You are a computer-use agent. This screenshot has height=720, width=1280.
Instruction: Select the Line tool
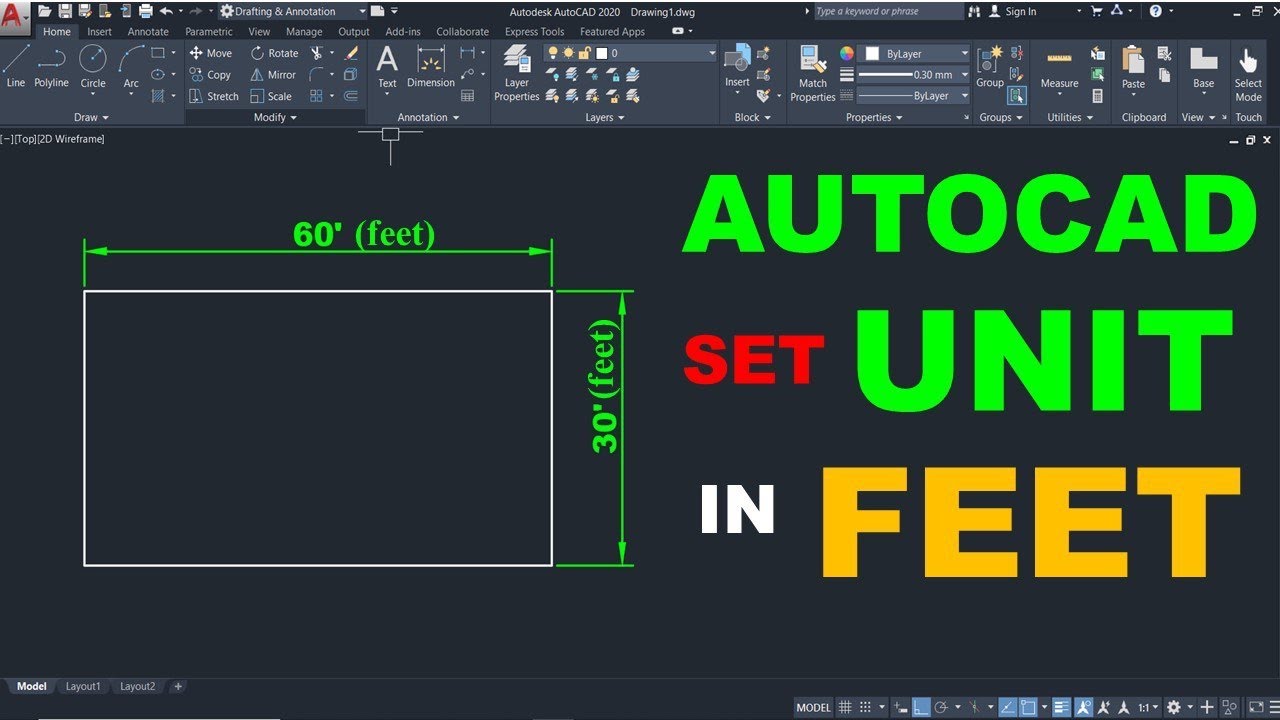[x=16, y=67]
